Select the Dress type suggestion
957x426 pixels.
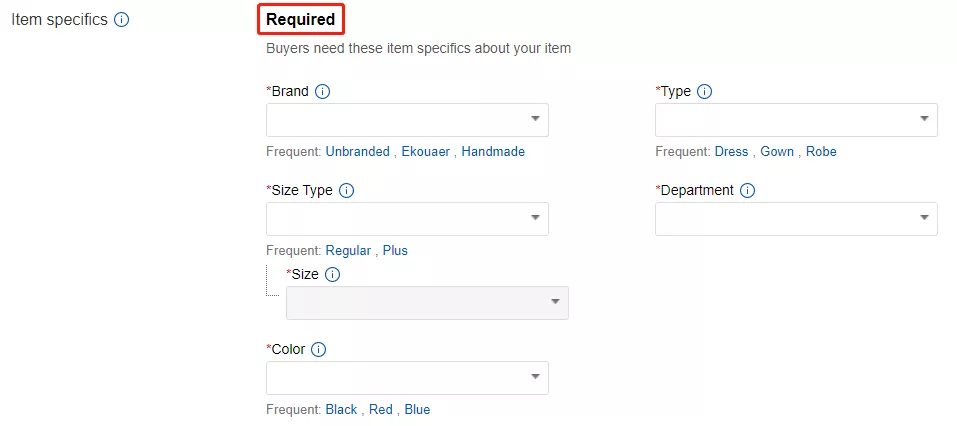pyautogui.click(x=731, y=152)
